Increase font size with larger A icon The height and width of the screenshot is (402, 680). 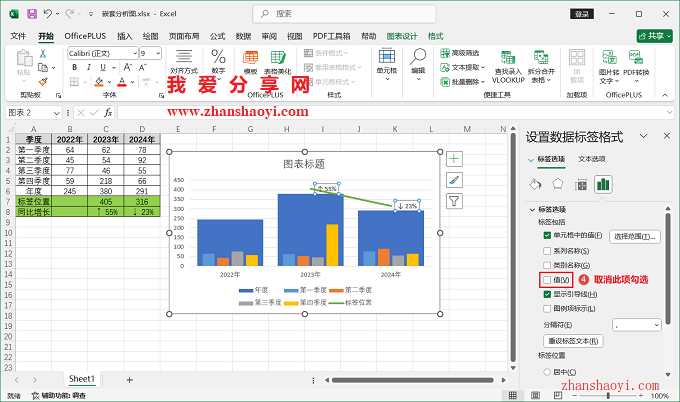tap(128, 67)
